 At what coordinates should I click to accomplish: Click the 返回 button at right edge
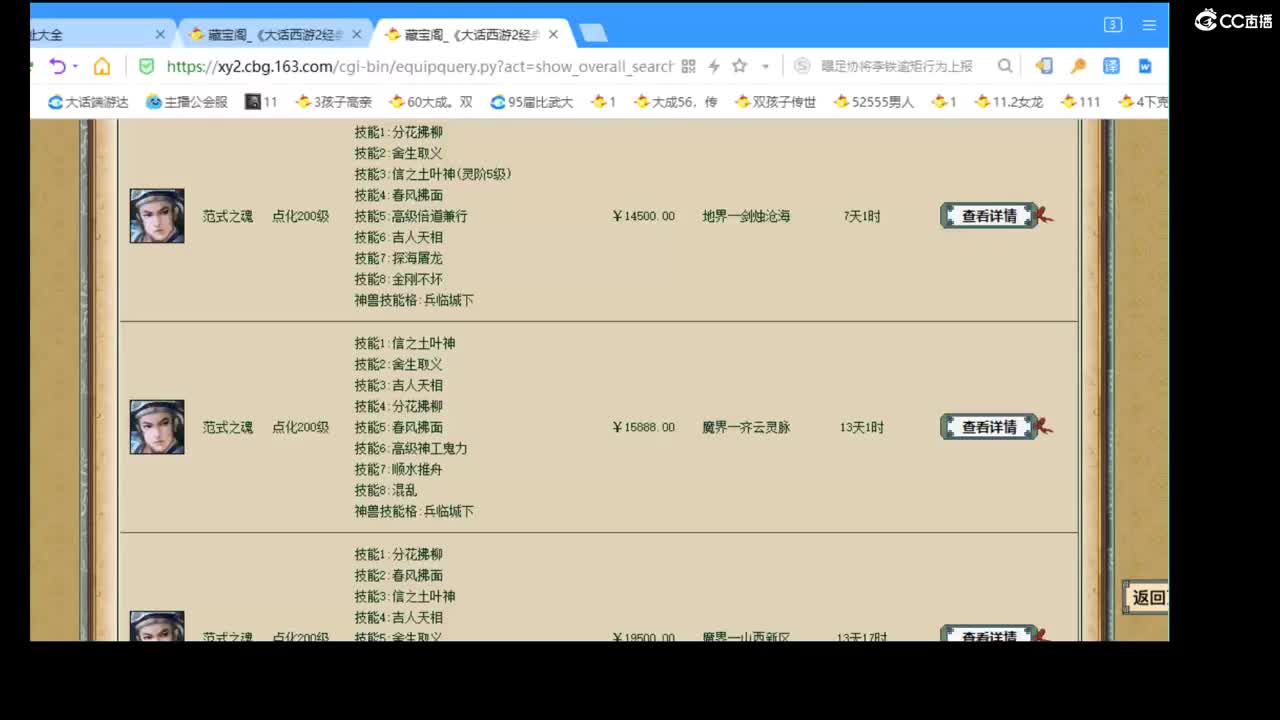pos(1146,597)
